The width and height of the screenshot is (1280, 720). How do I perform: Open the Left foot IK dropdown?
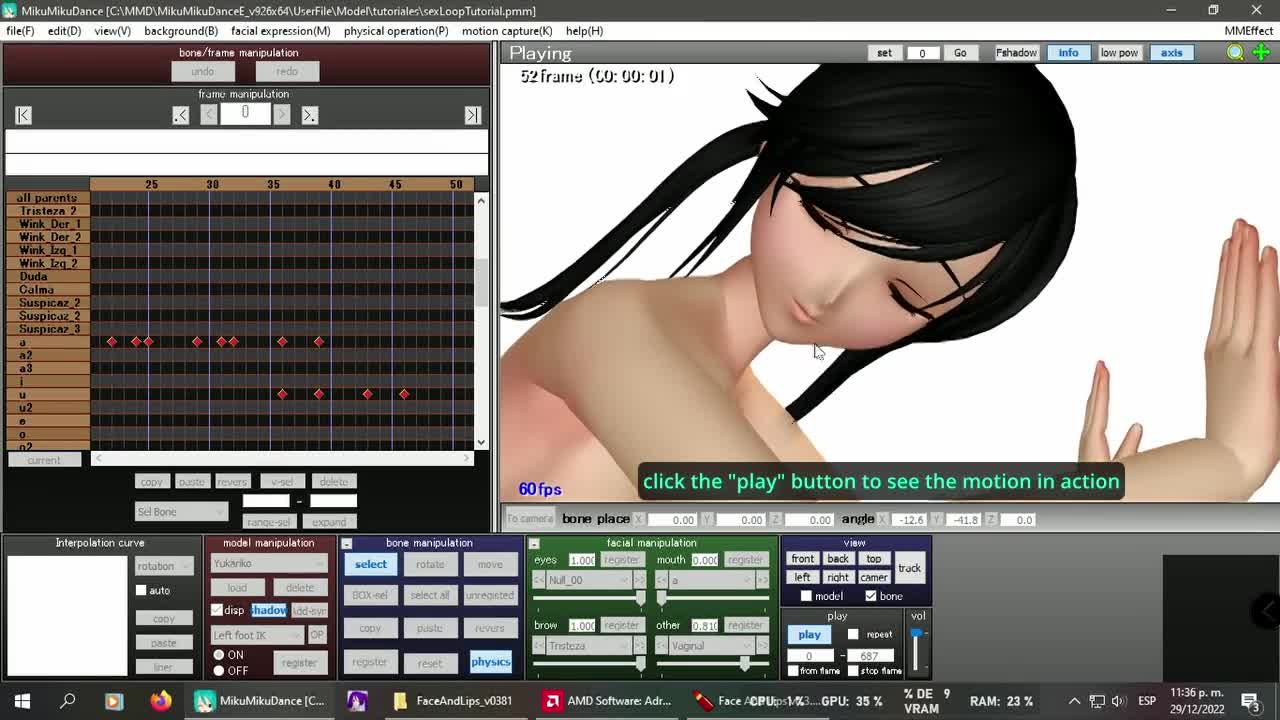[x=256, y=635]
